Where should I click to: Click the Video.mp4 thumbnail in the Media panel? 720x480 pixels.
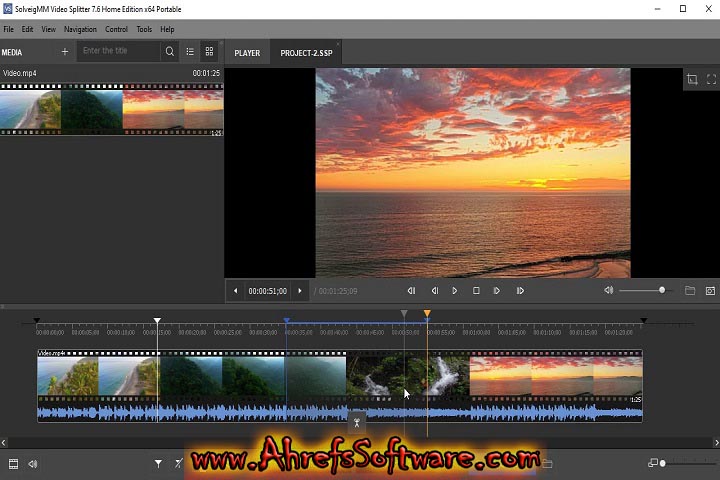coord(111,109)
